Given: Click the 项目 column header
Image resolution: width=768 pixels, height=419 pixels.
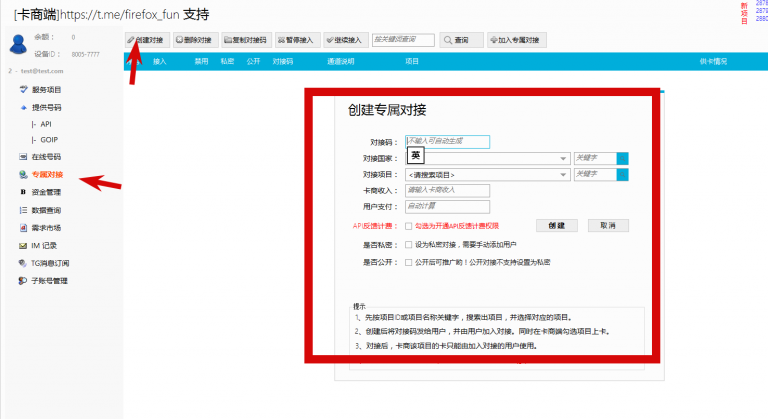Looking at the screenshot, I should coord(412,61).
